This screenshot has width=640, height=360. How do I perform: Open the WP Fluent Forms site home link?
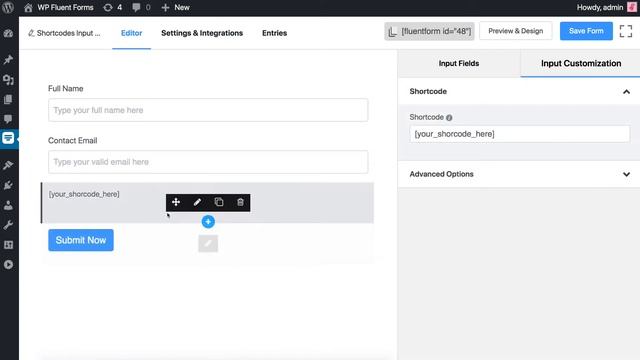[58, 7]
